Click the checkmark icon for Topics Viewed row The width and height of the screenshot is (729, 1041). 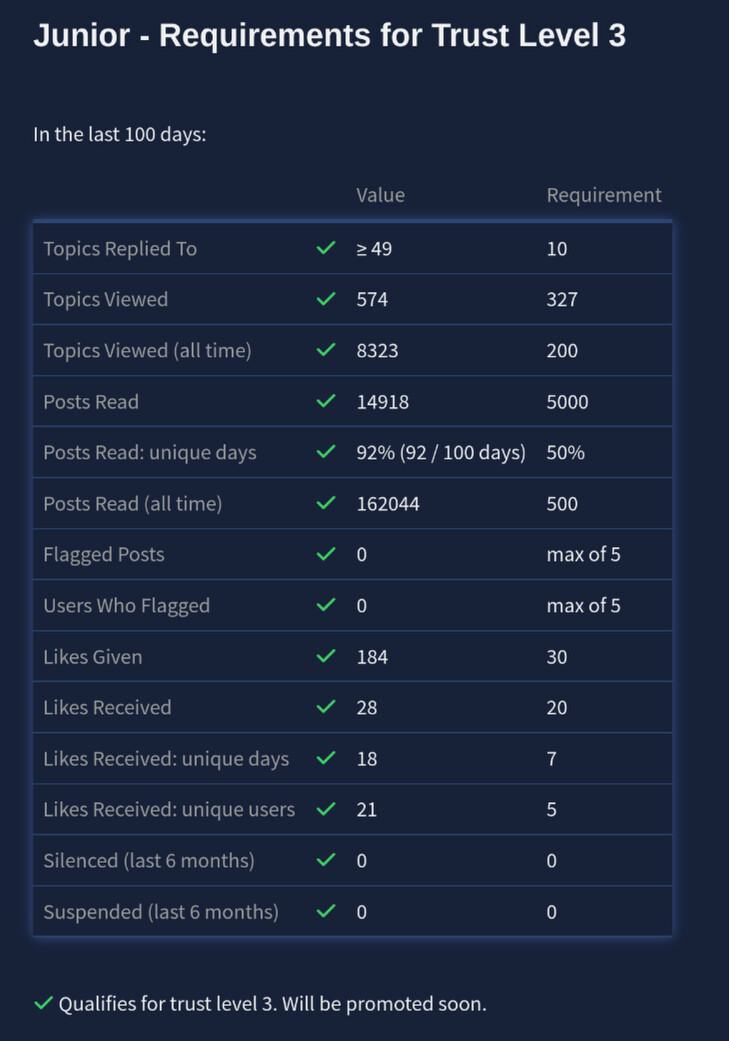click(x=325, y=299)
